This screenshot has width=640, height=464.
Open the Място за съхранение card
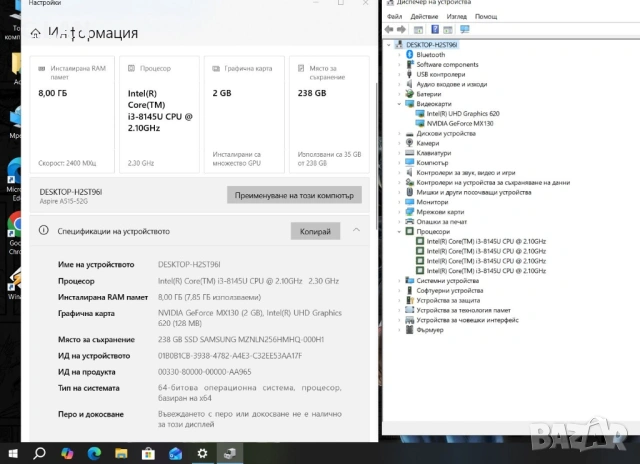329,115
